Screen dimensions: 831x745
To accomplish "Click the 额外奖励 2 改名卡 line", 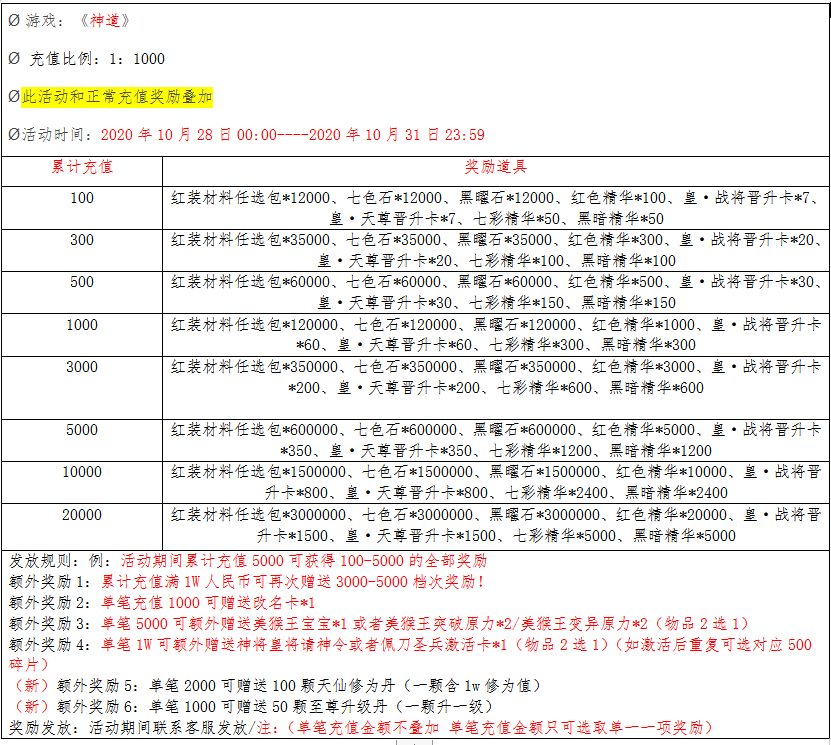I will (162, 602).
